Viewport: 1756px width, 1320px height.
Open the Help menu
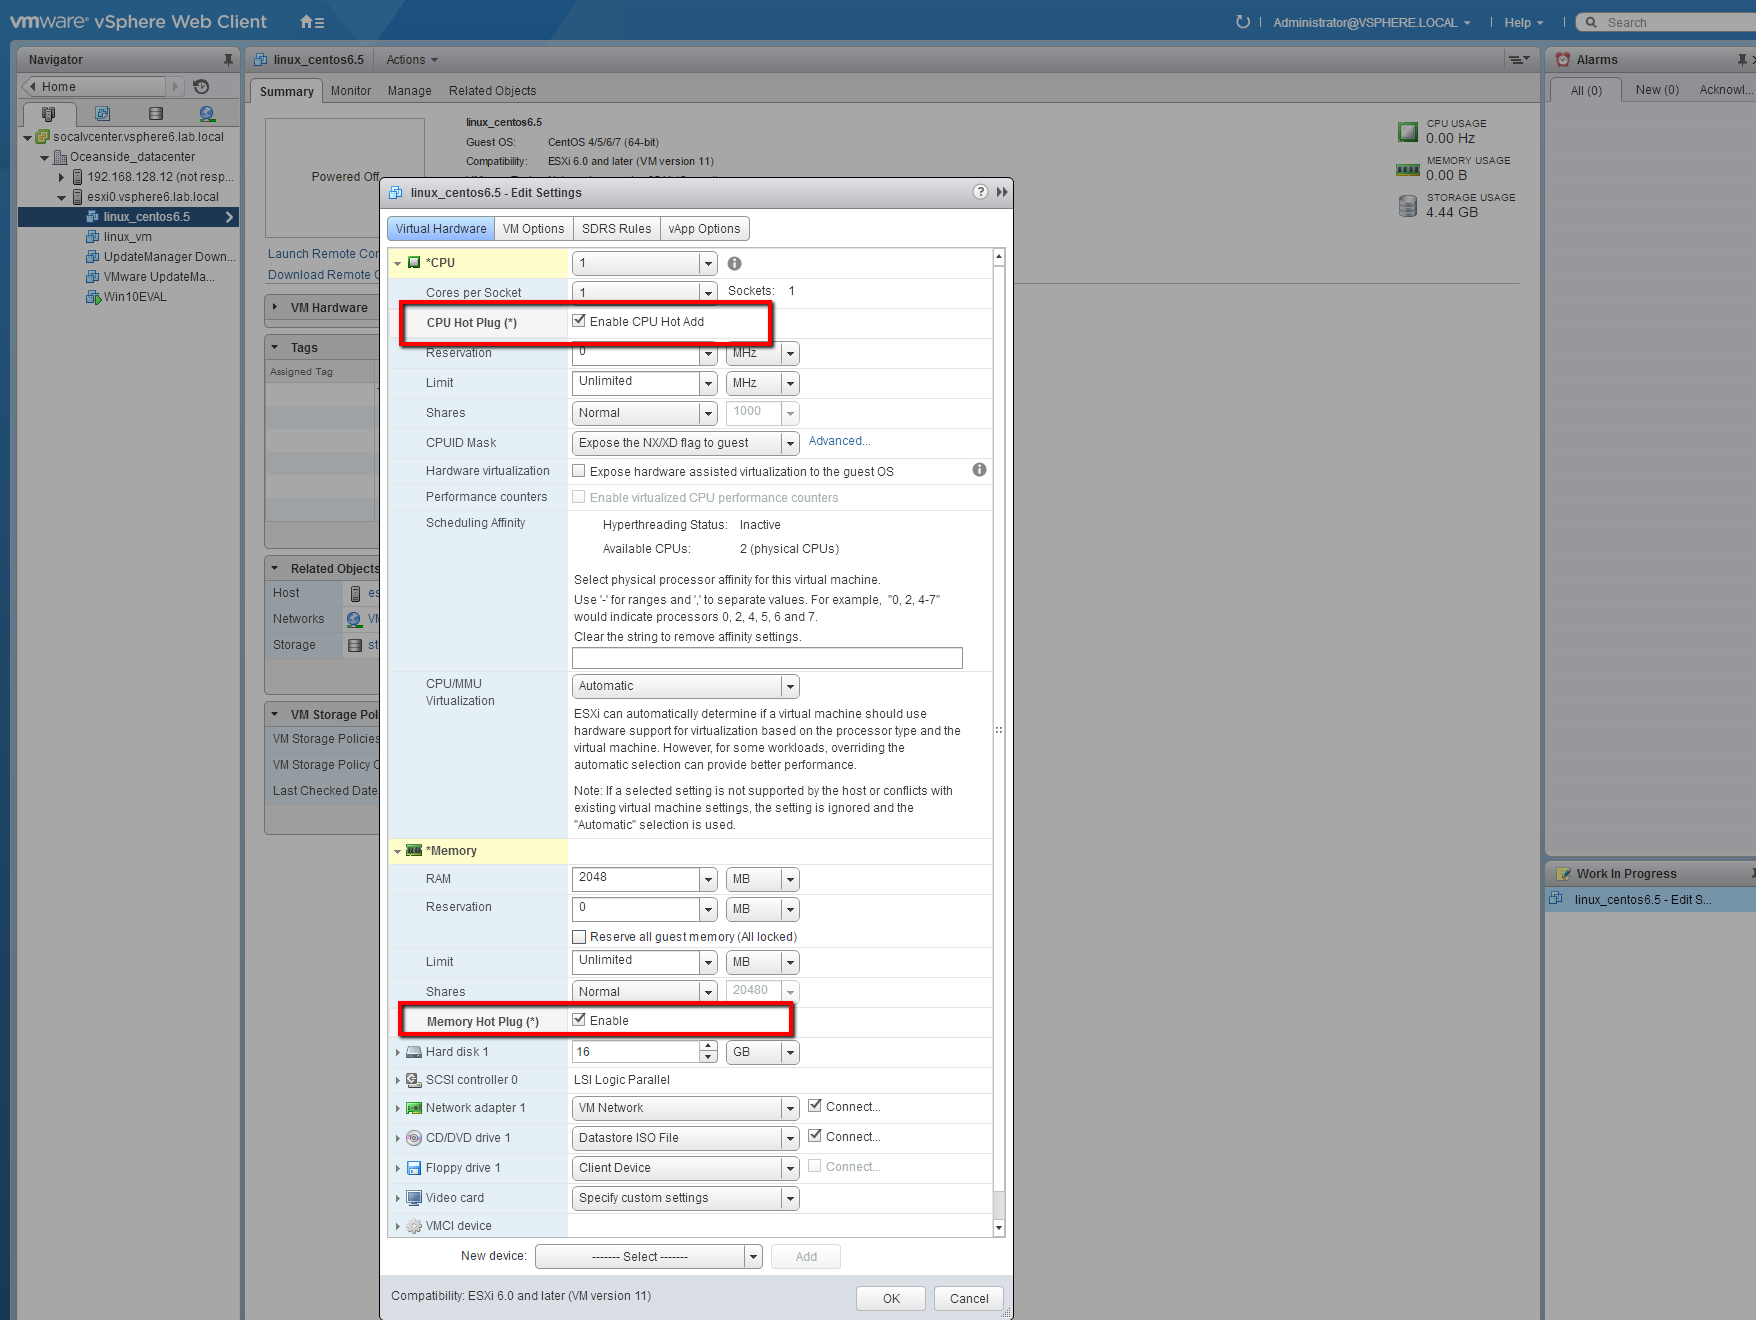pyautogui.click(x=1524, y=22)
